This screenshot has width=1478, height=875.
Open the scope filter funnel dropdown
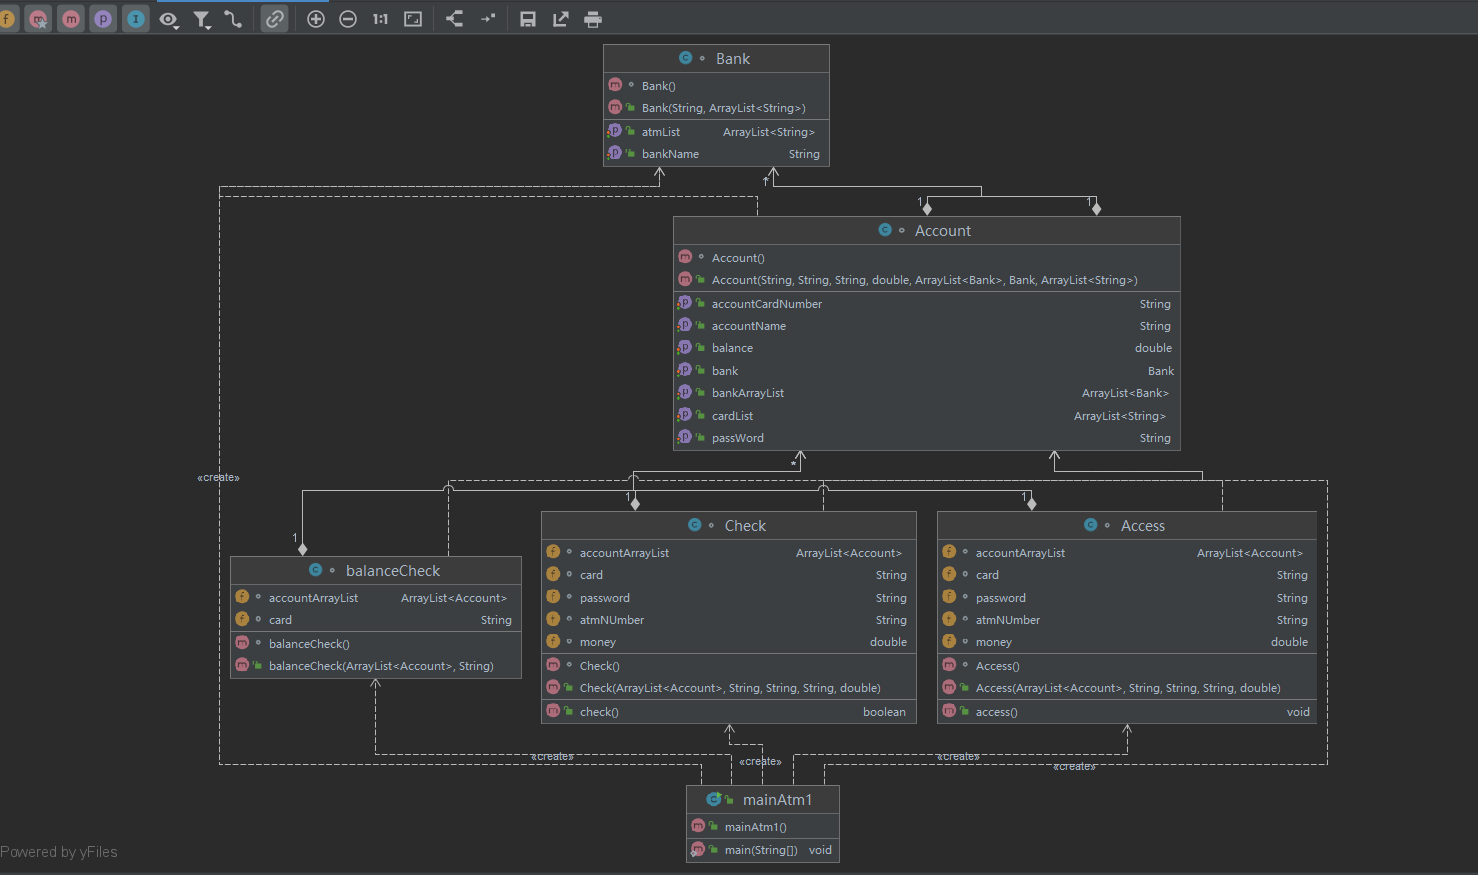click(202, 19)
